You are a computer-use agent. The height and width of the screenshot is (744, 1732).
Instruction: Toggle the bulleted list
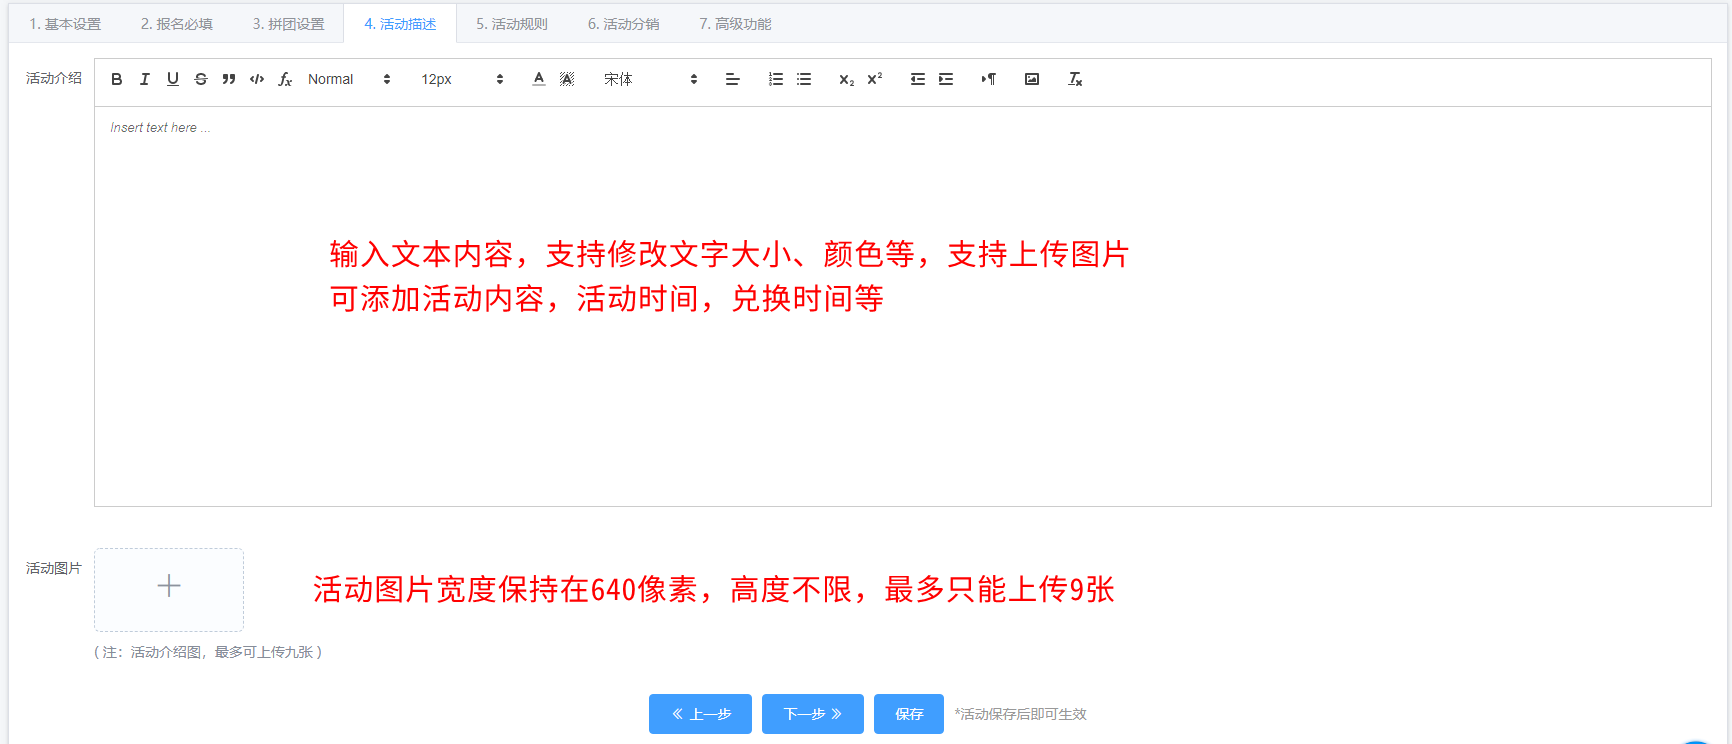(804, 79)
